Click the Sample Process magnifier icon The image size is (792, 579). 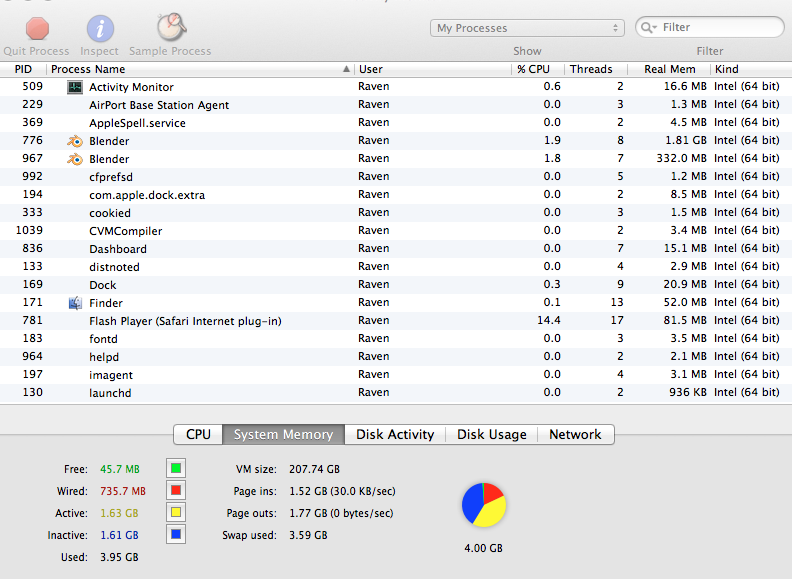point(171,27)
